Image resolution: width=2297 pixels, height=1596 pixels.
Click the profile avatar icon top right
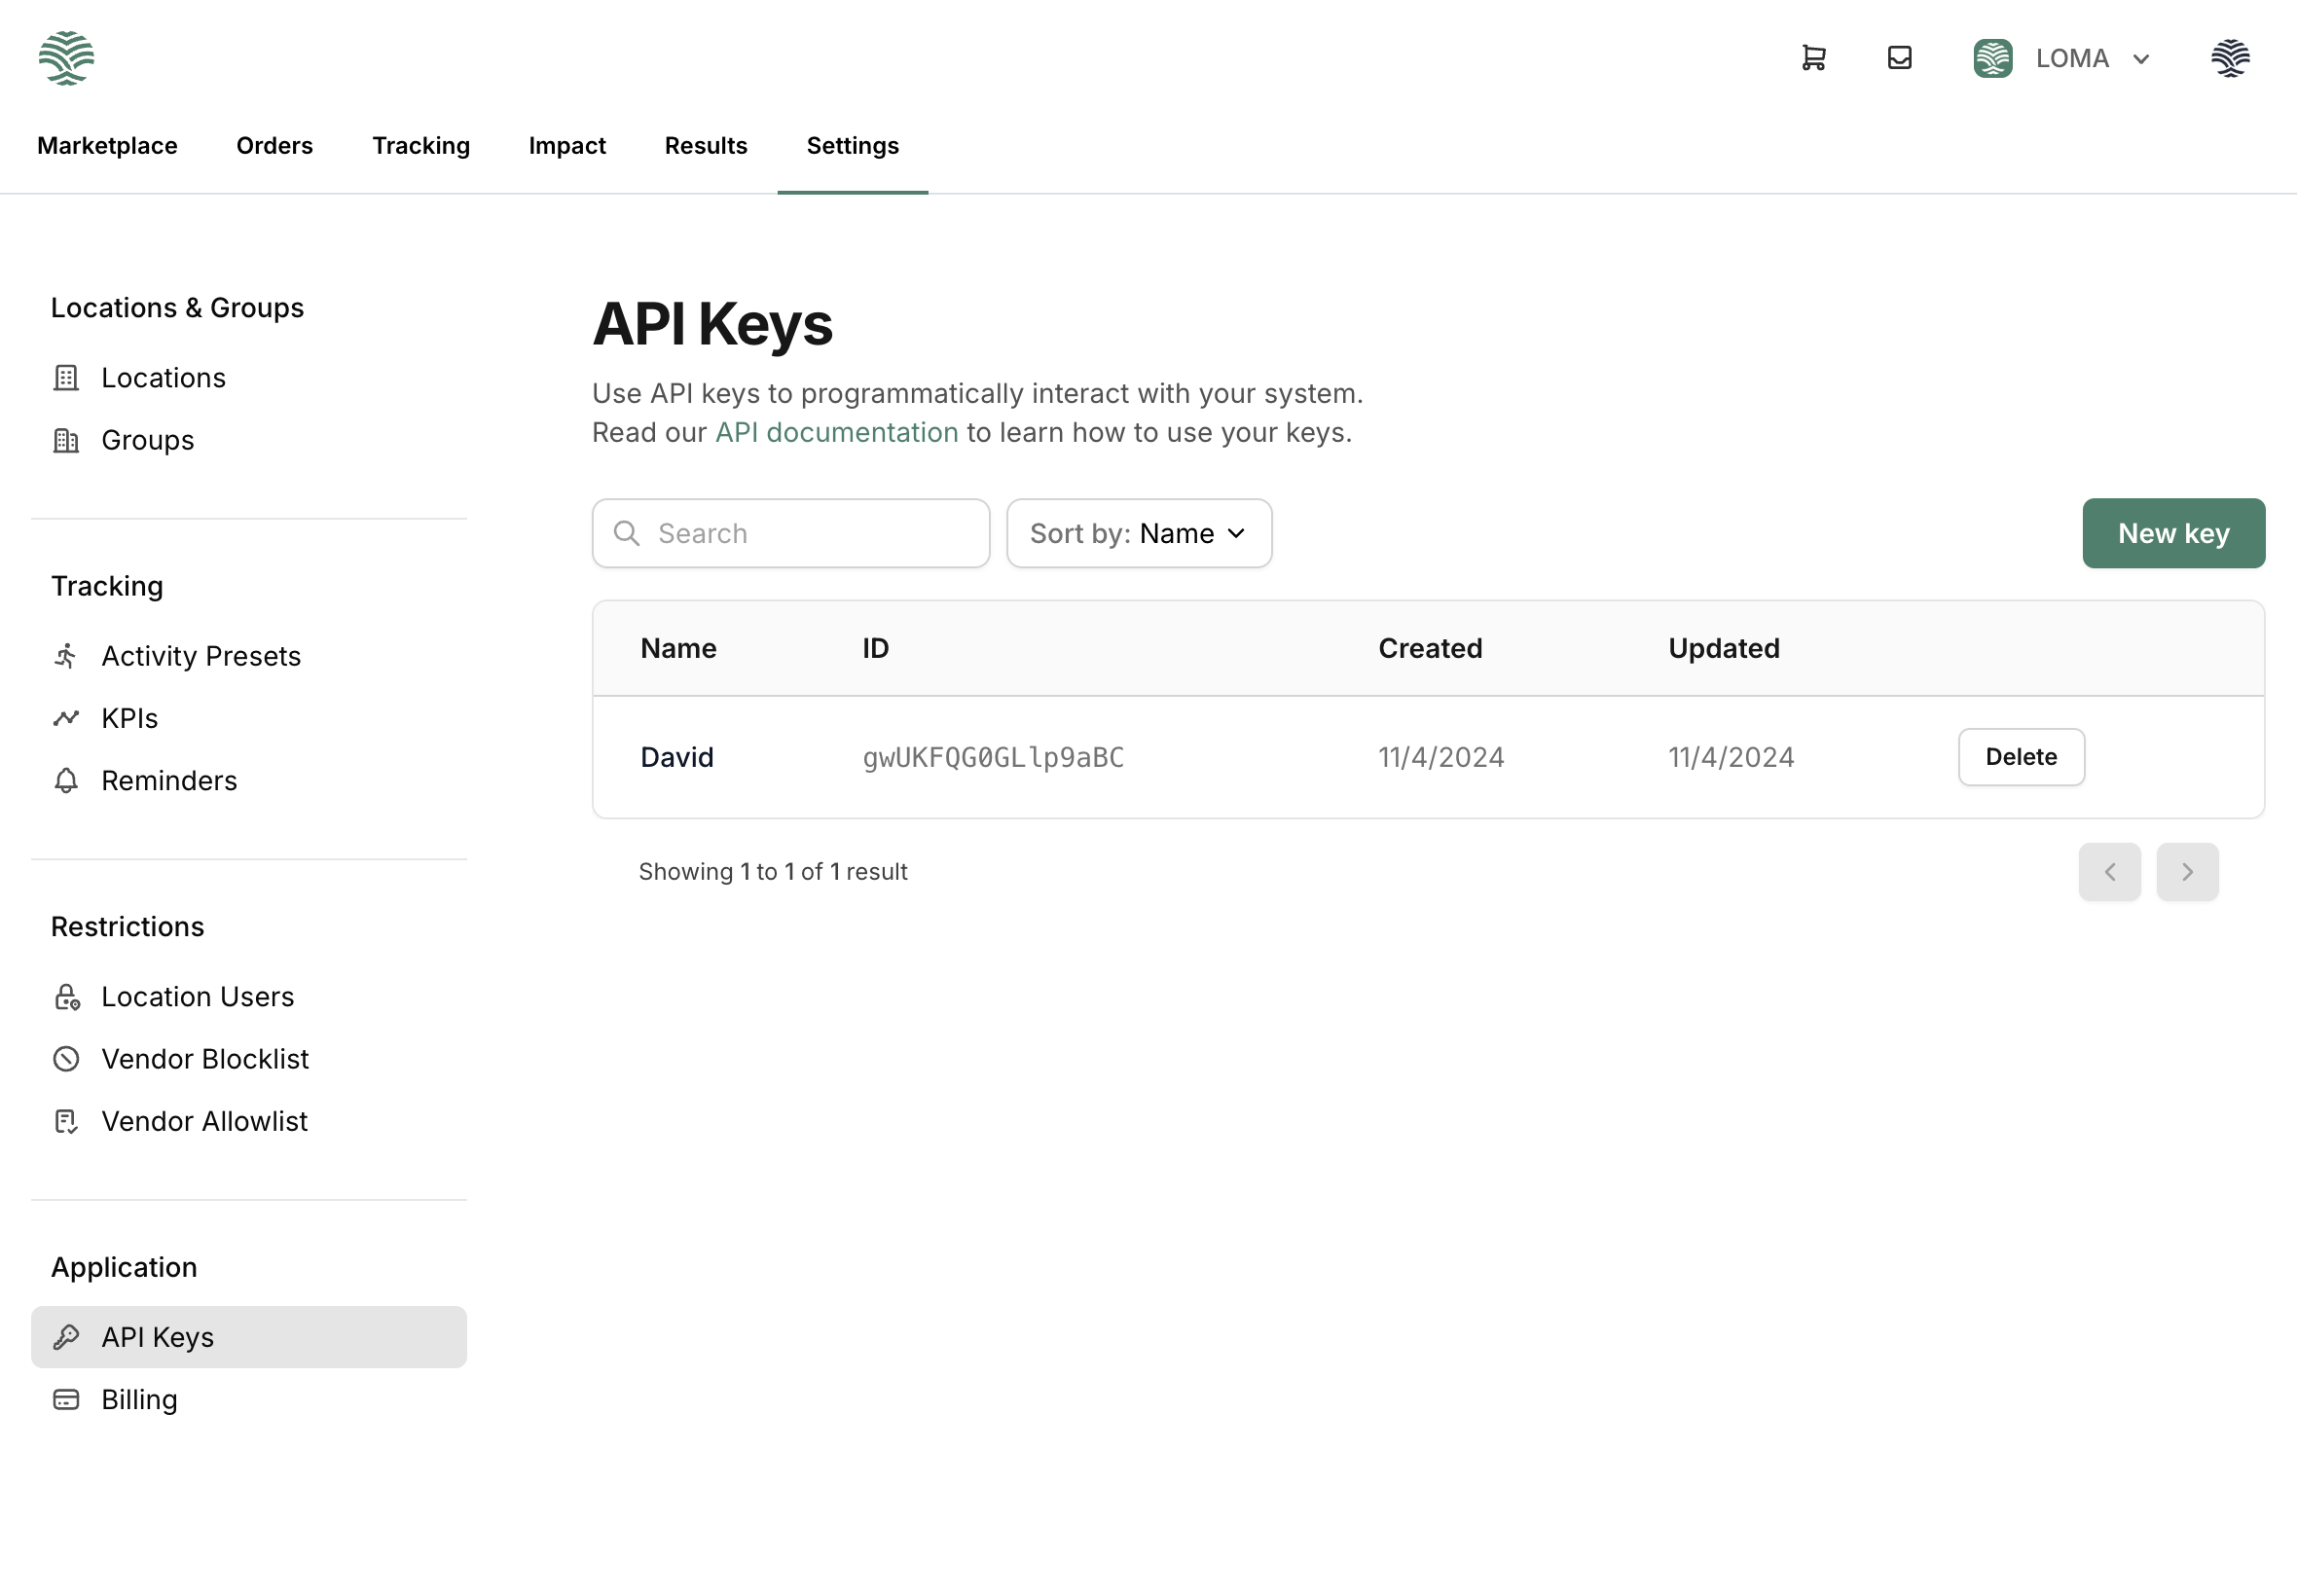[2229, 58]
